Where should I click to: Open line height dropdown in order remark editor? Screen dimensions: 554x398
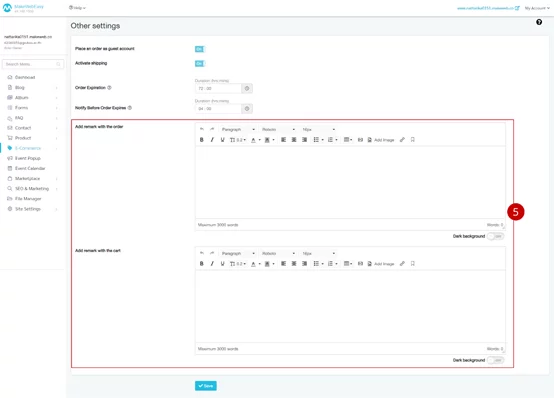pos(238,140)
